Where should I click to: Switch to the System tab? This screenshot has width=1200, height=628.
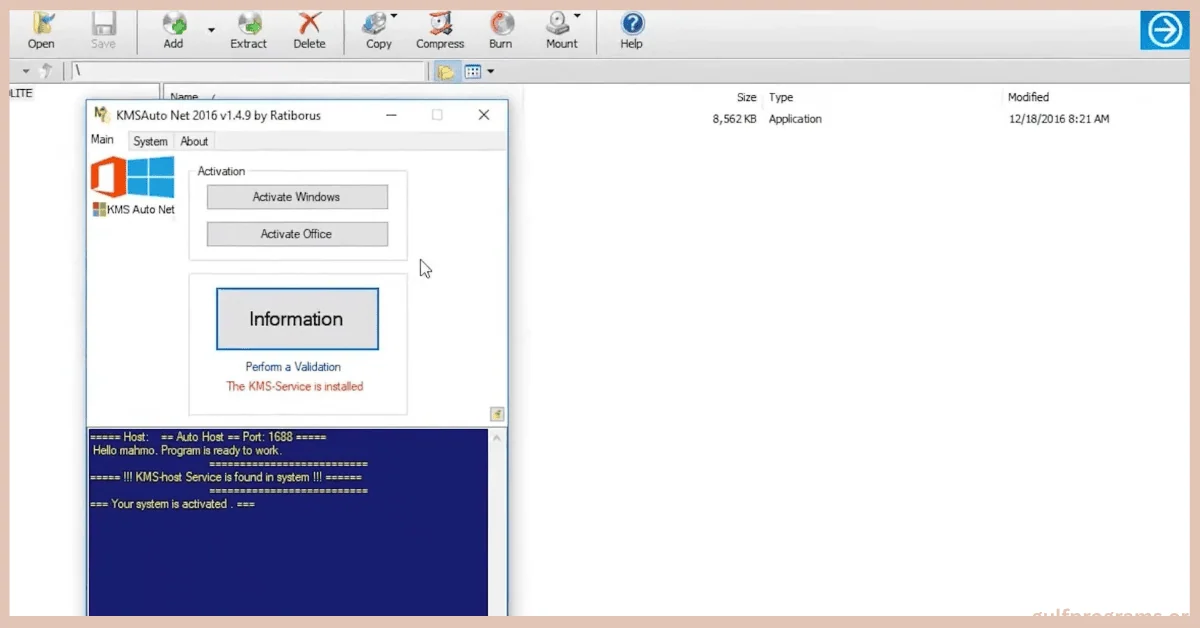(150, 141)
